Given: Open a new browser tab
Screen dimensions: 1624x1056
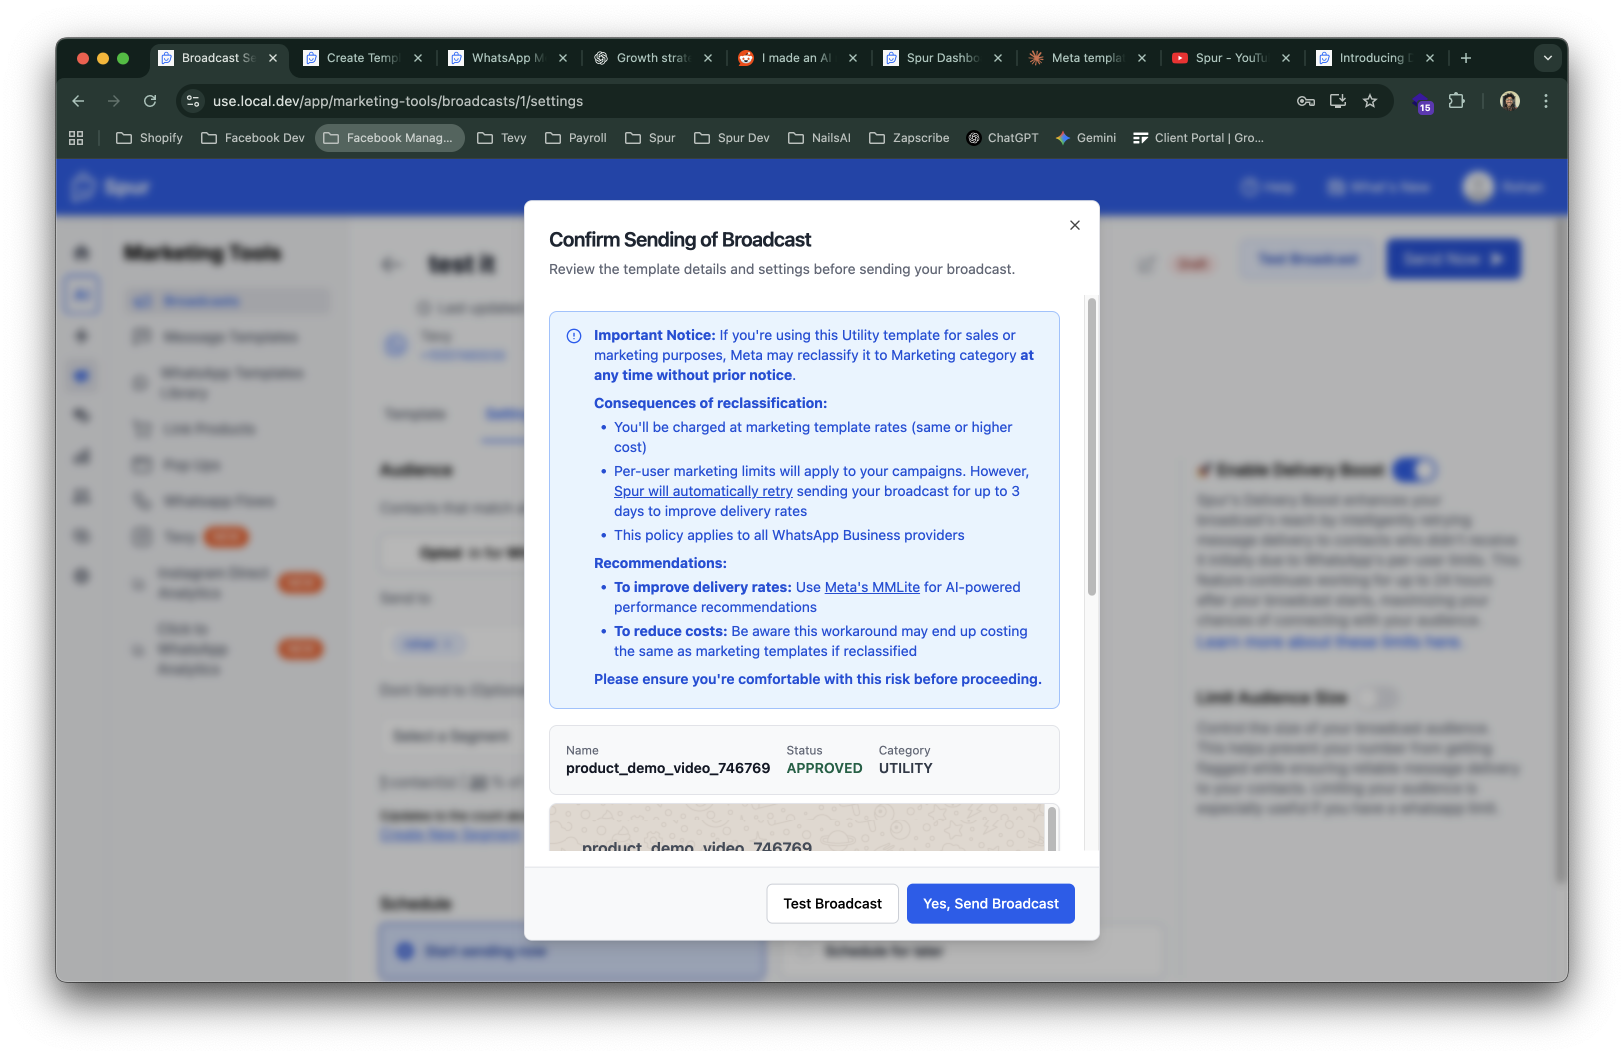Looking at the screenshot, I should point(1466,58).
